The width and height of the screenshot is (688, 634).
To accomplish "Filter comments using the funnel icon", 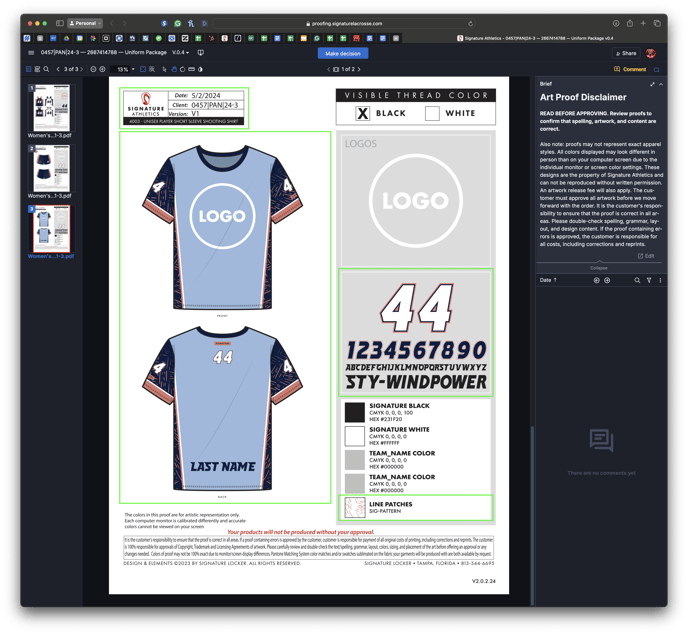I will pos(648,281).
